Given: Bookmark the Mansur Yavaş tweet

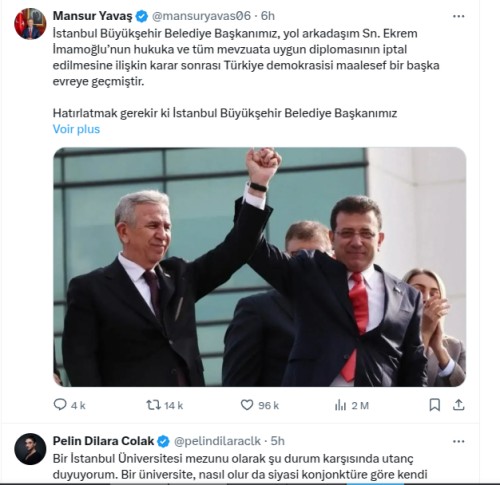Looking at the screenshot, I should 435,405.
